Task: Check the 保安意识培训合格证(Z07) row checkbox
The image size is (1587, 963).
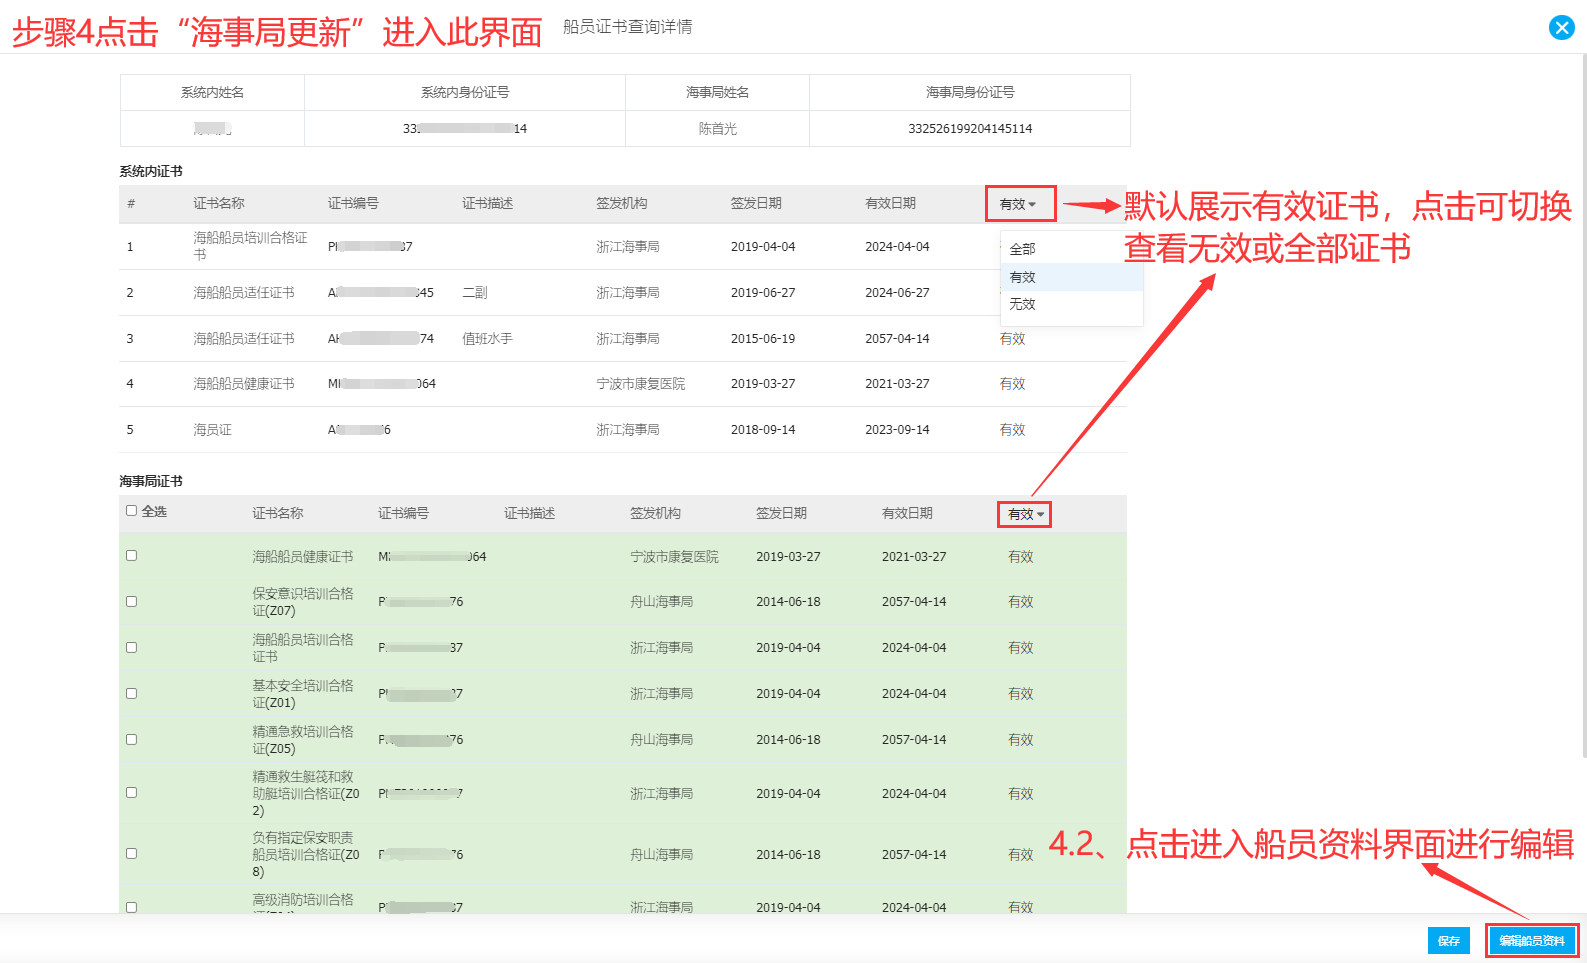Action: 131,602
